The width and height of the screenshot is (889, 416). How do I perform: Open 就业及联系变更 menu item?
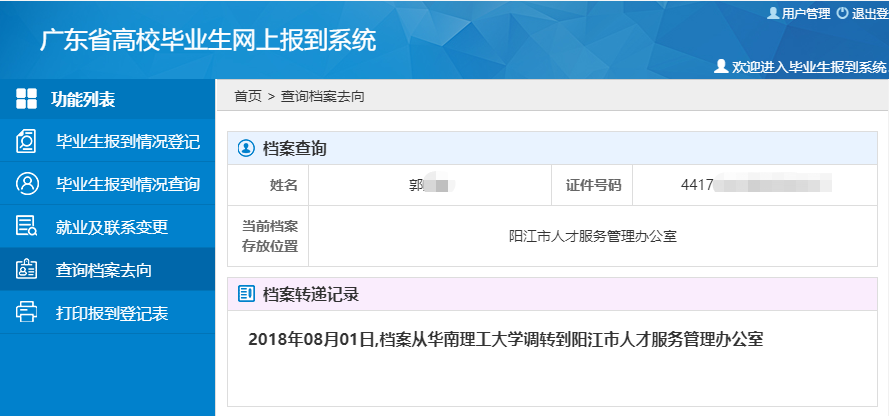pyautogui.click(x=111, y=227)
